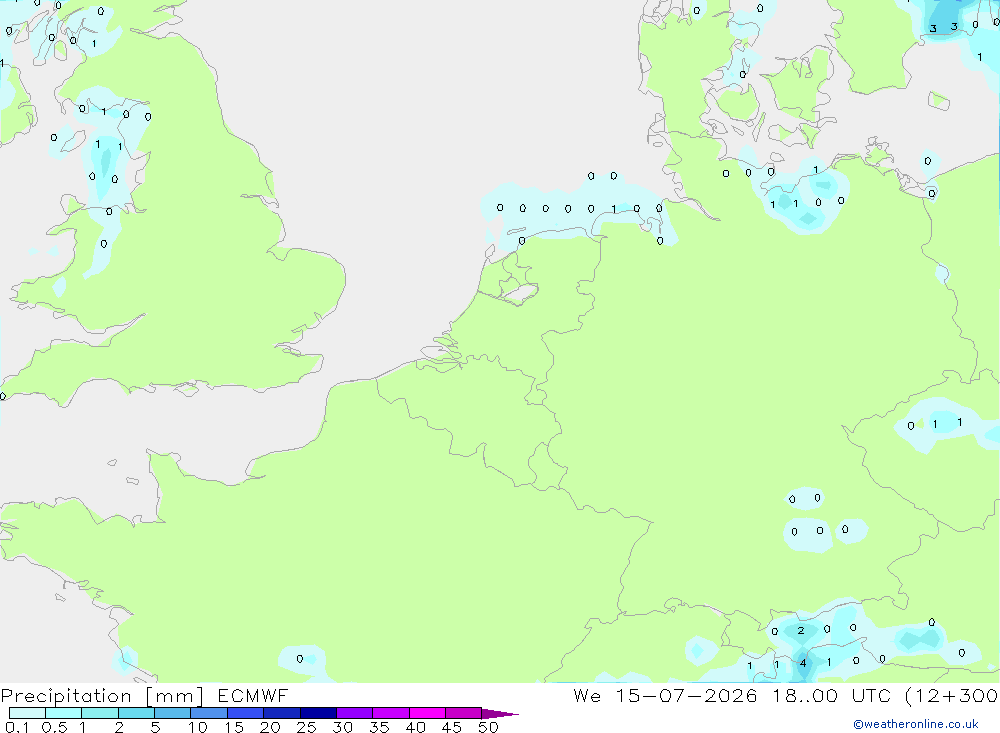Click the legend scale label '40'
The width and height of the screenshot is (1000, 733).
415,727
